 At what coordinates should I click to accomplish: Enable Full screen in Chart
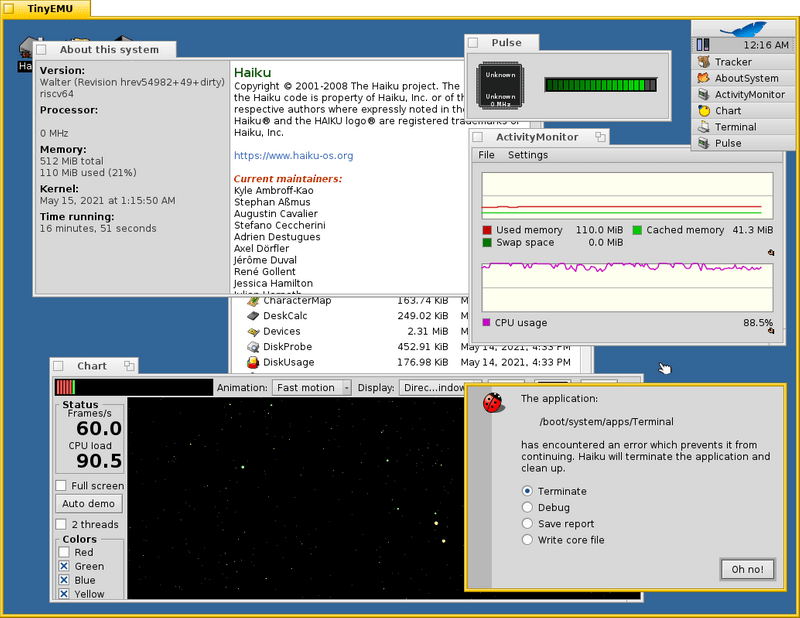(x=61, y=485)
